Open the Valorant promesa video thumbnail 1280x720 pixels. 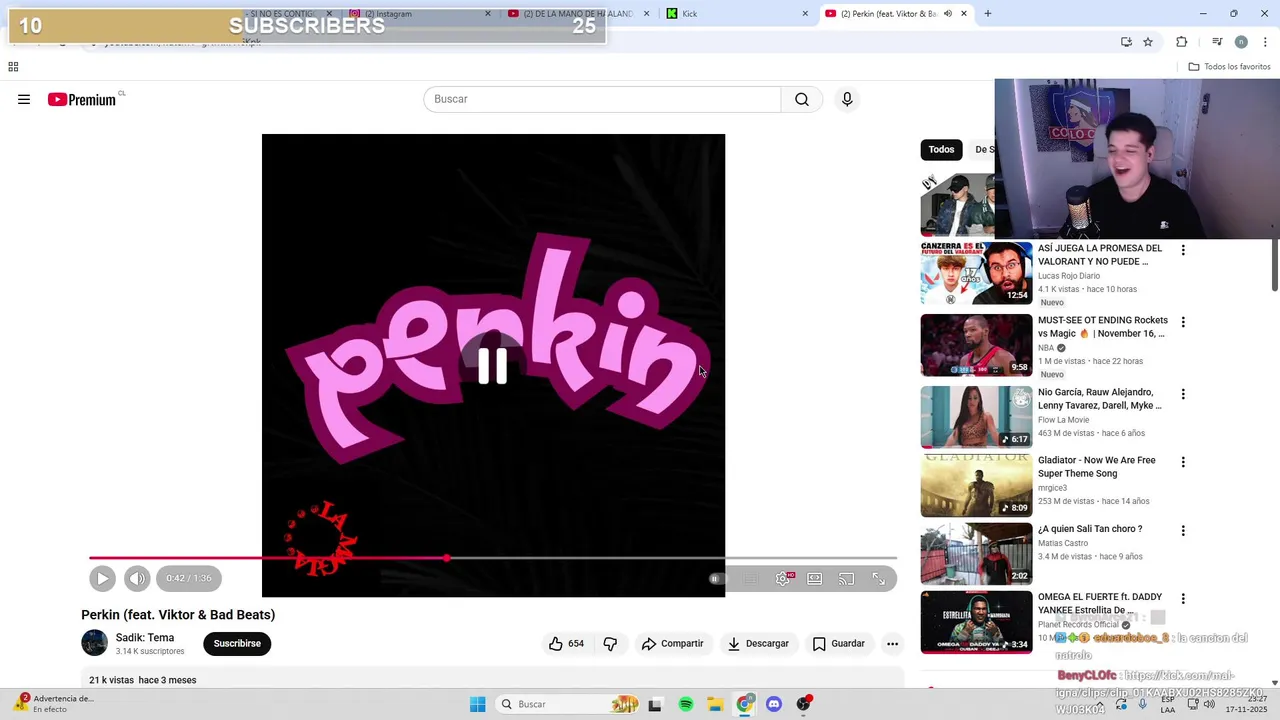[x=976, y=273]
